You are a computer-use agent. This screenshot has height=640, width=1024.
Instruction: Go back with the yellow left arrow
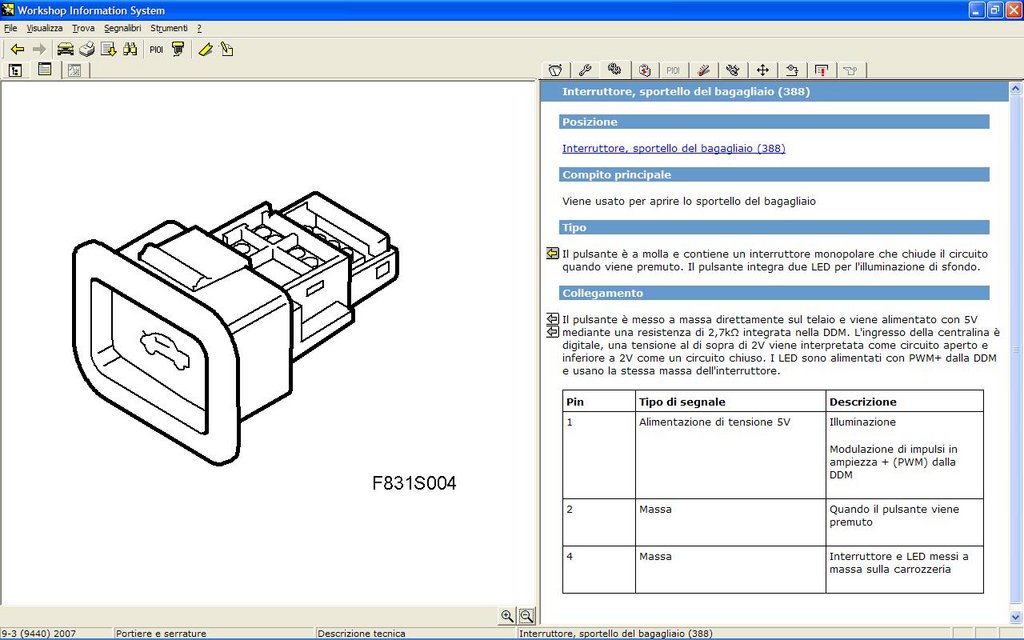tap(18, 49)
